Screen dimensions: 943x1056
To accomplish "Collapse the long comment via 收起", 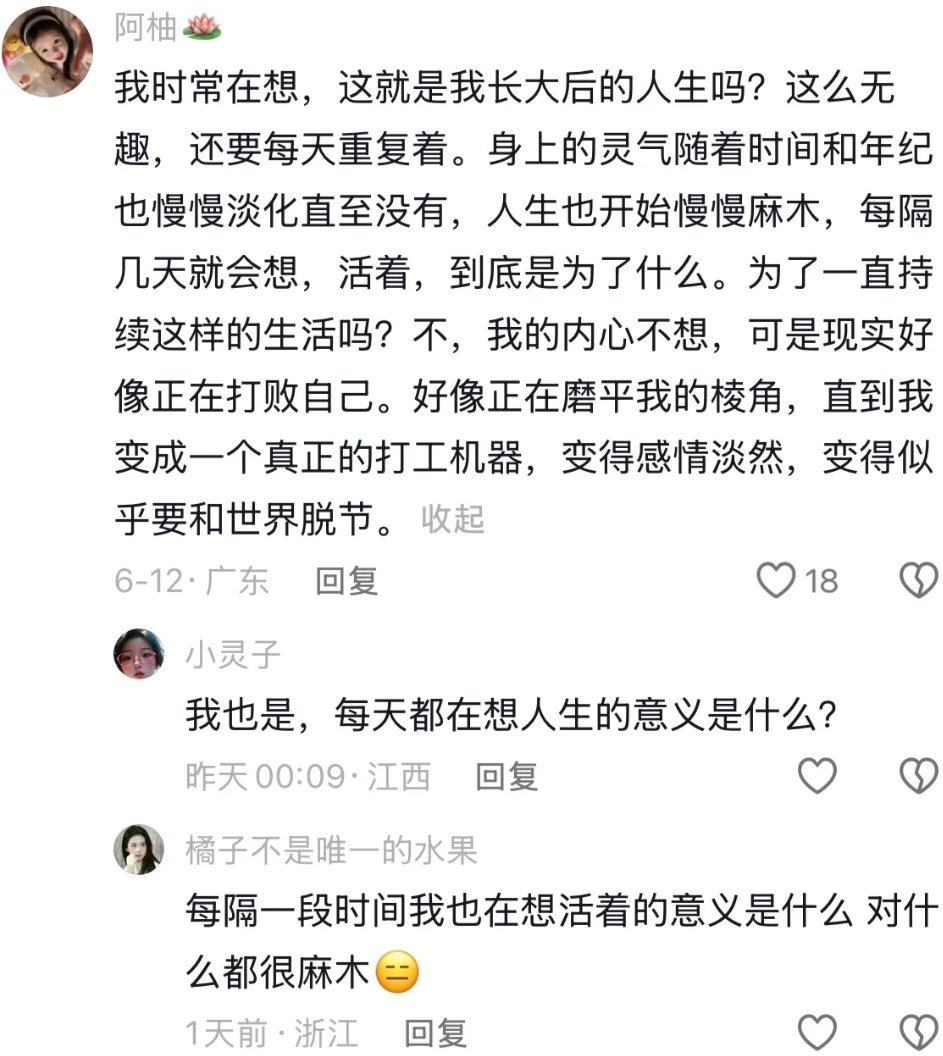I will pos(453,519).
